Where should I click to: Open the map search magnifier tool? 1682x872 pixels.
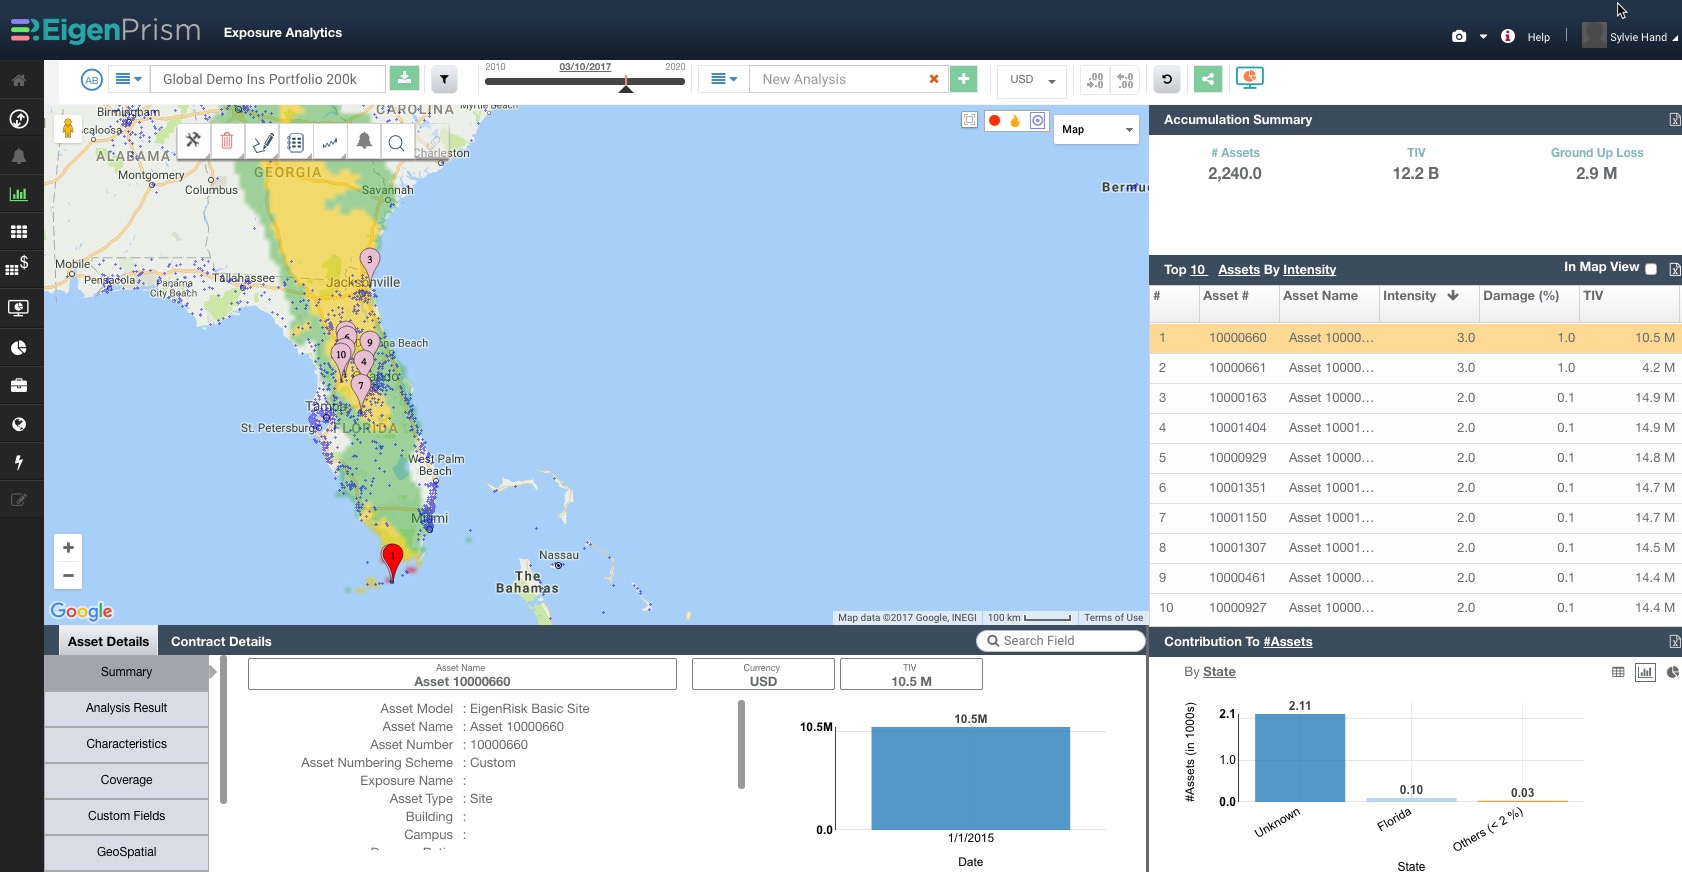pyautogui.click(x=397, y=142)
